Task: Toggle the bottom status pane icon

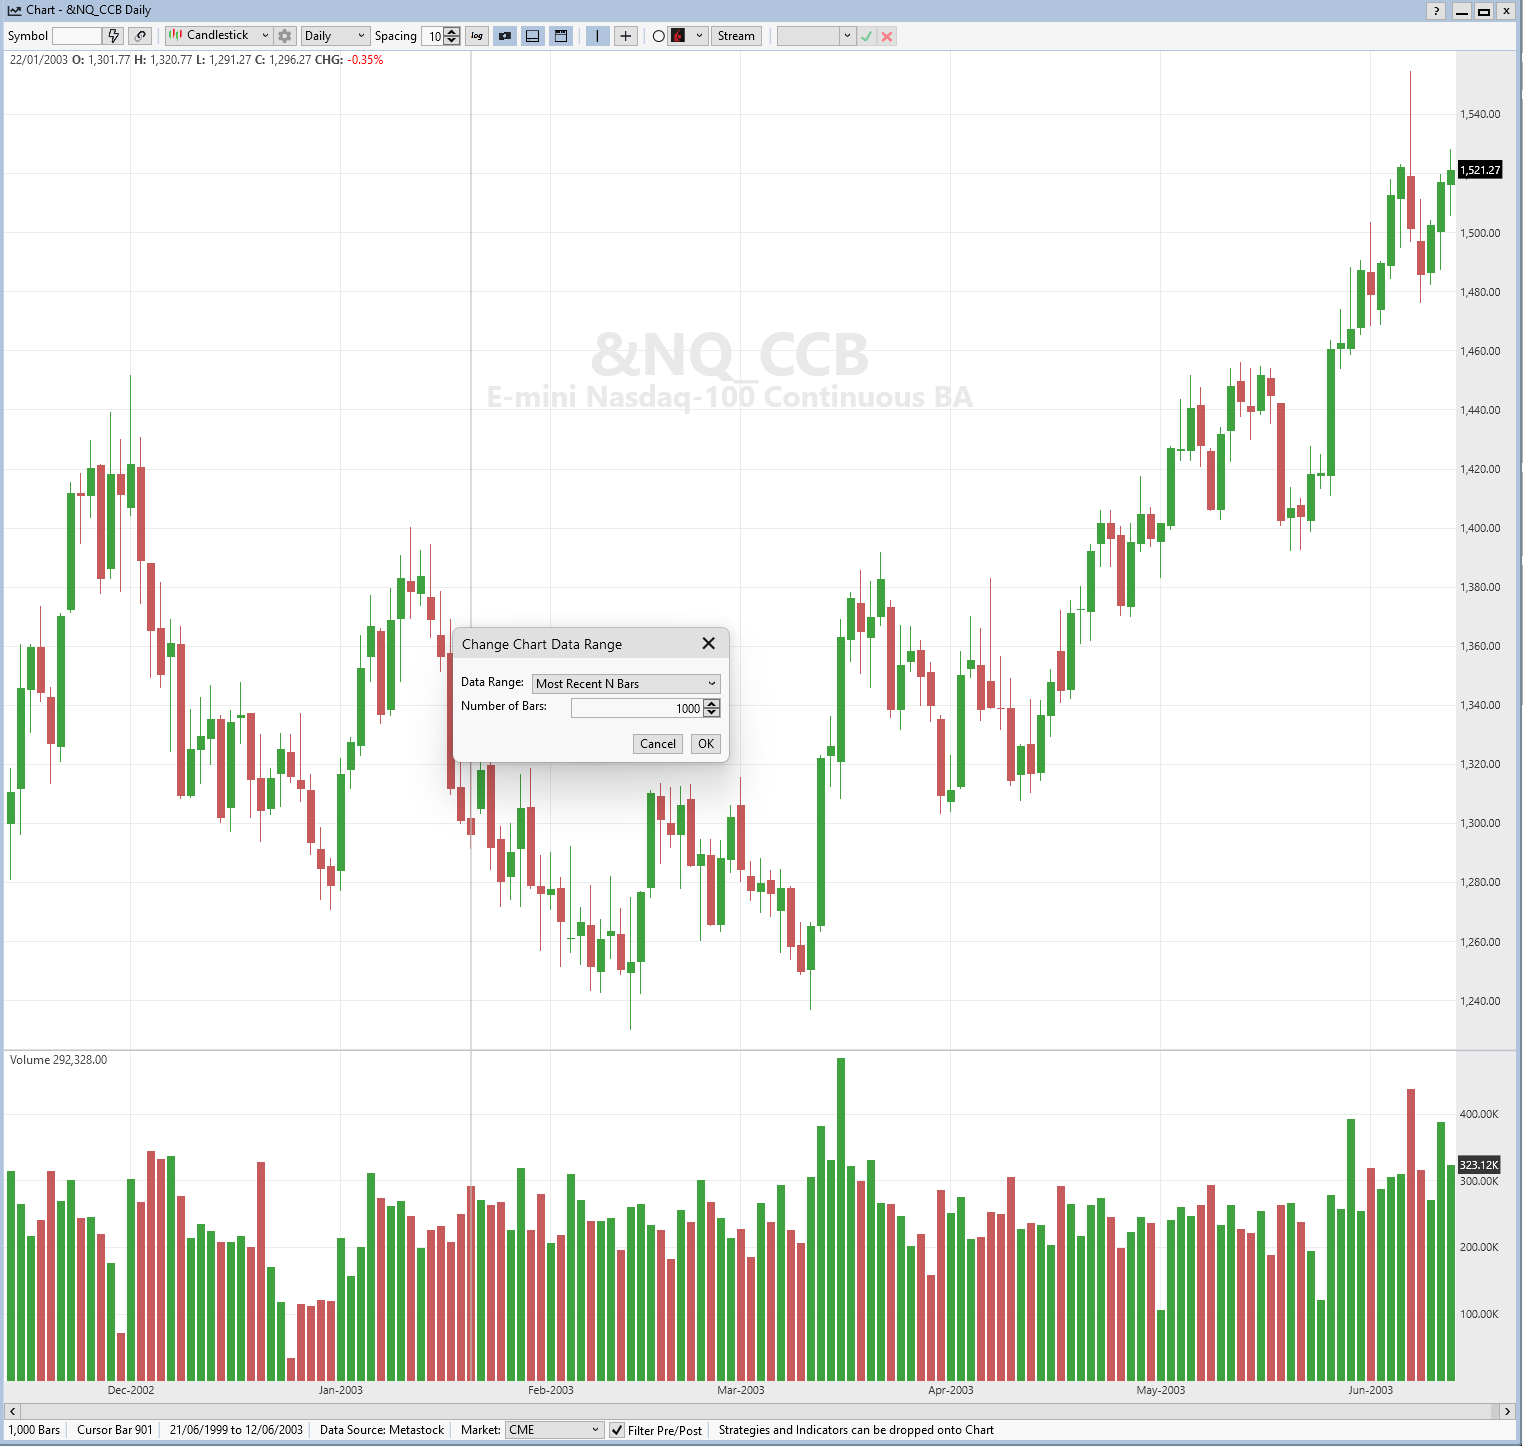Action: pos(533,36)
